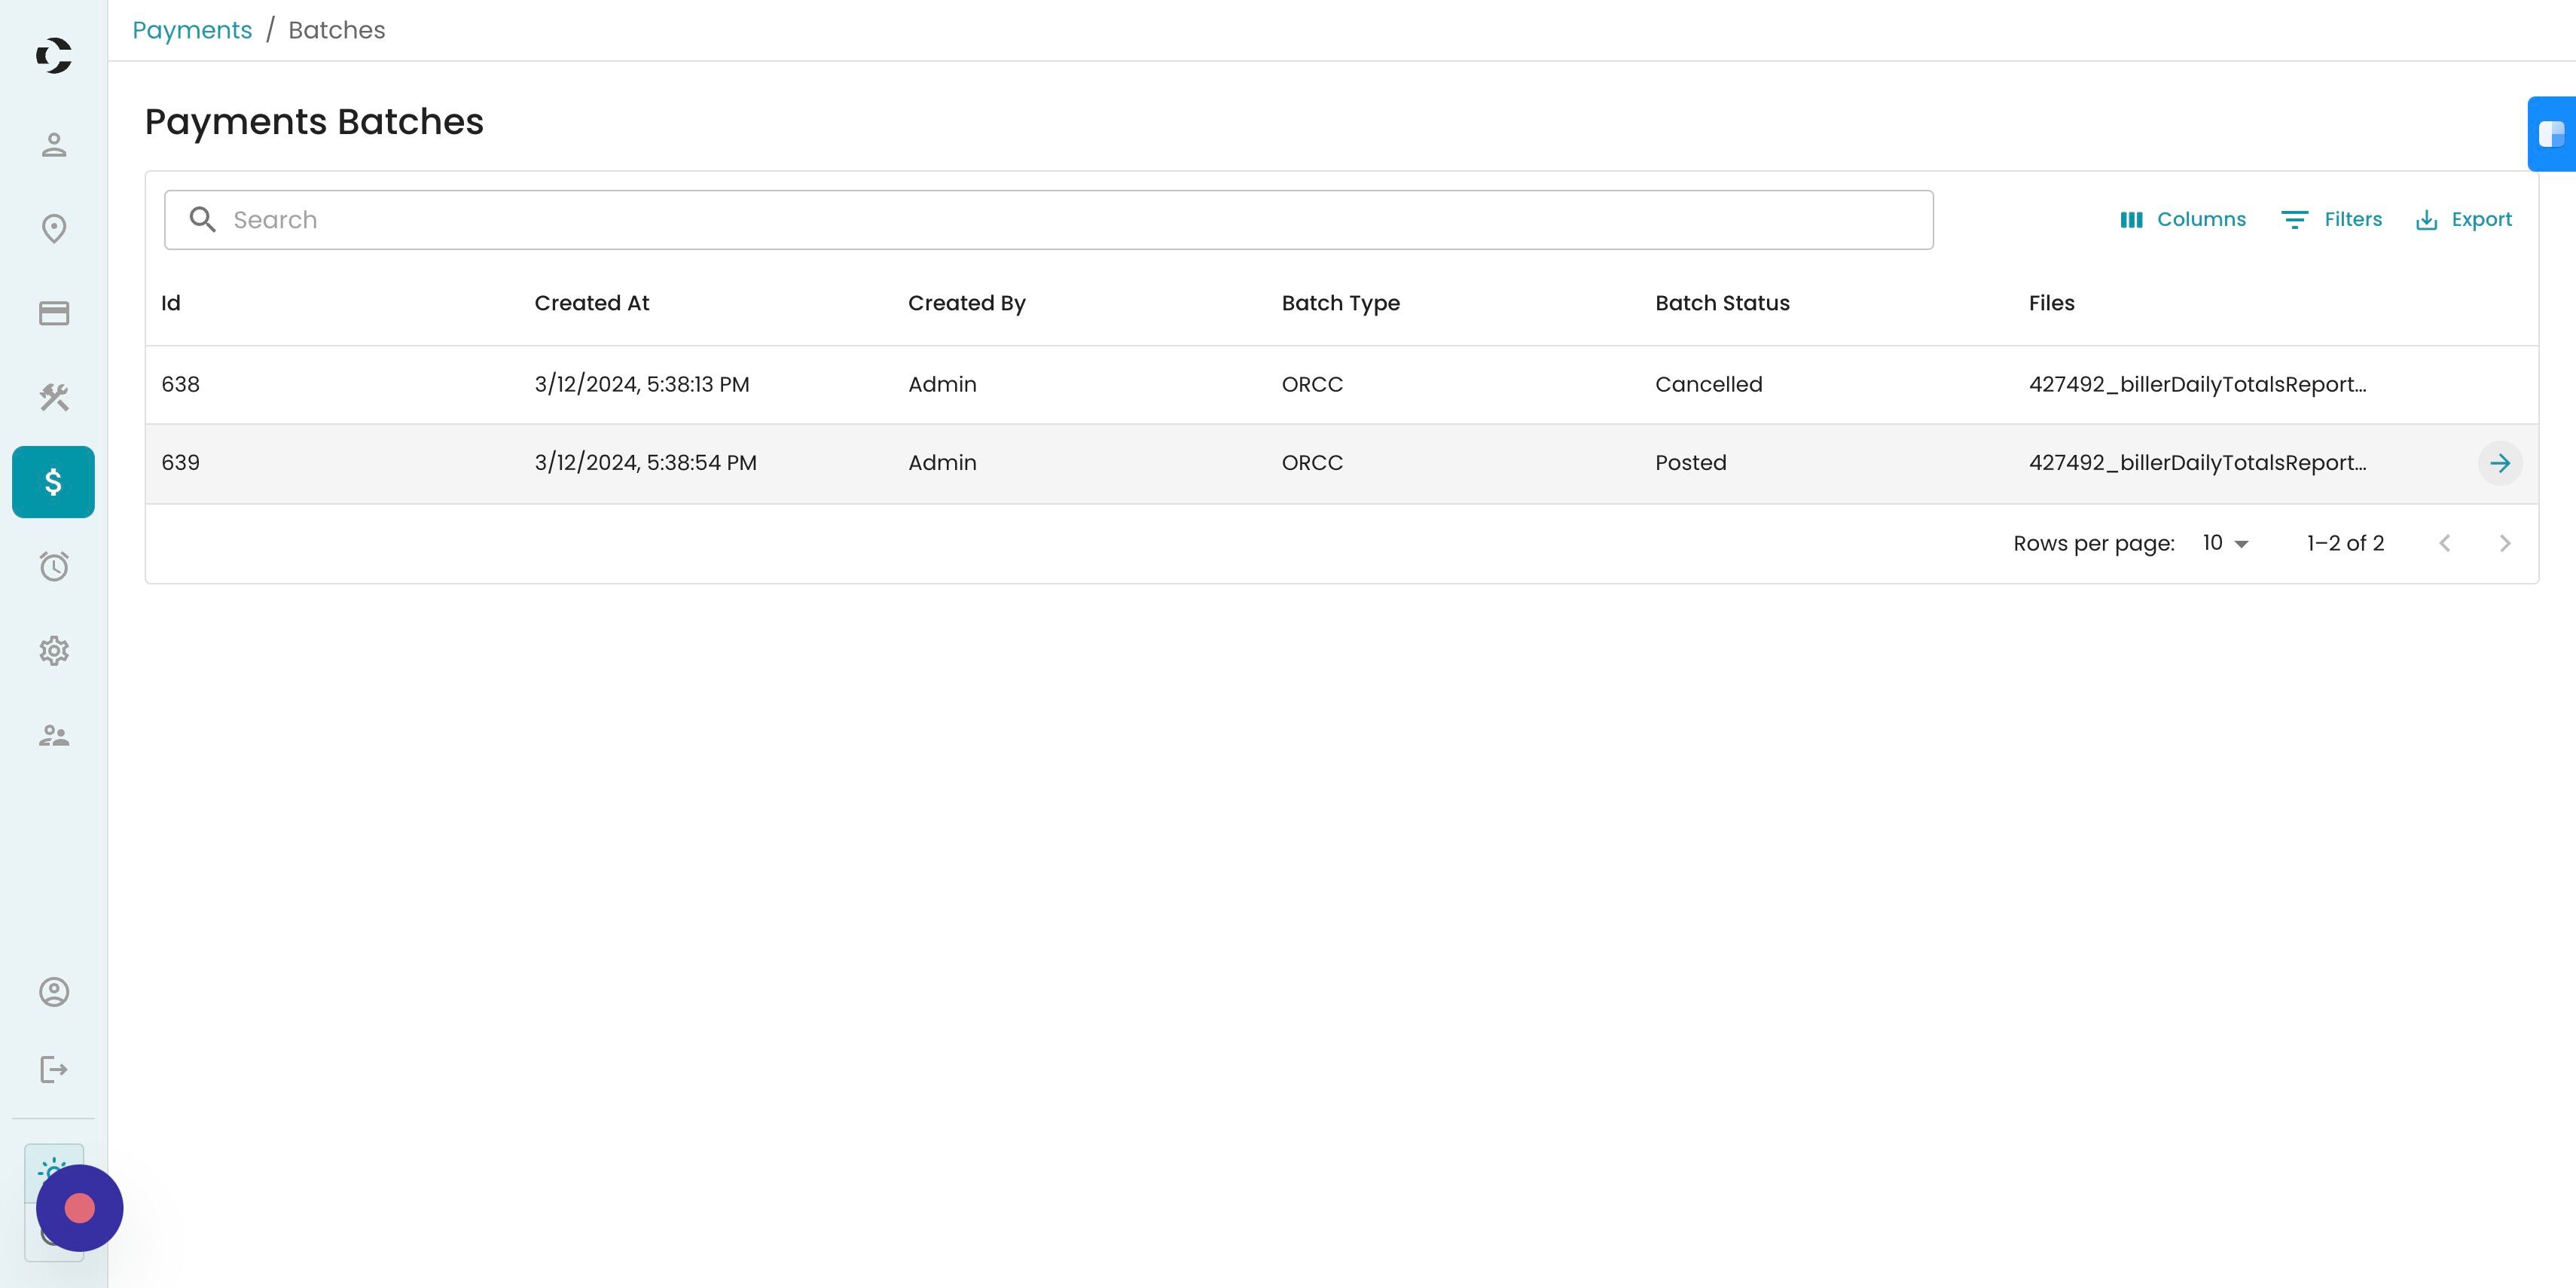This screenshot has width=2576, height=1288.
Task: Open the locations map pin icon
Action: coord(54,229)
